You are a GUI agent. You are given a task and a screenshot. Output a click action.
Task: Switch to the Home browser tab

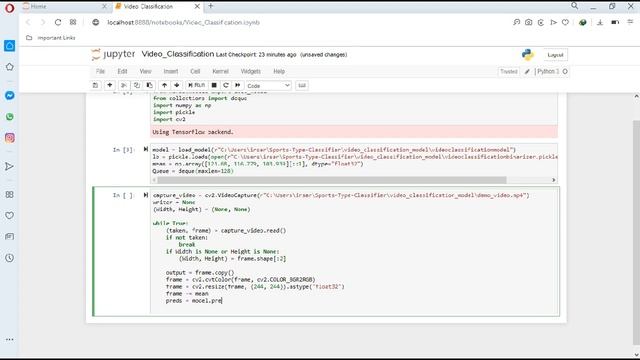point(65,6)
